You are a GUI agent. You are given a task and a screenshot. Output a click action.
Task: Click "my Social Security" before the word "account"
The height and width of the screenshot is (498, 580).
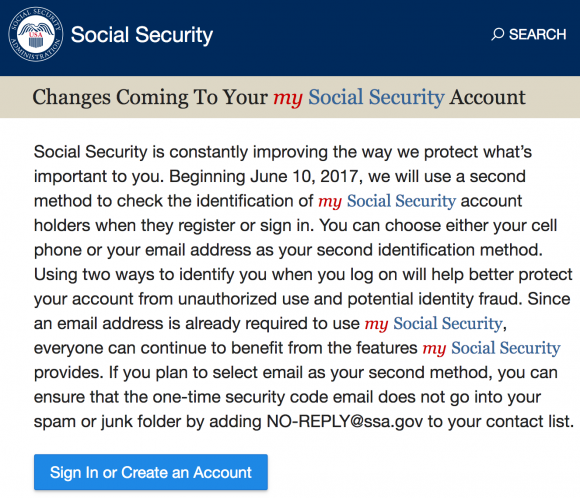pos(387,201)
